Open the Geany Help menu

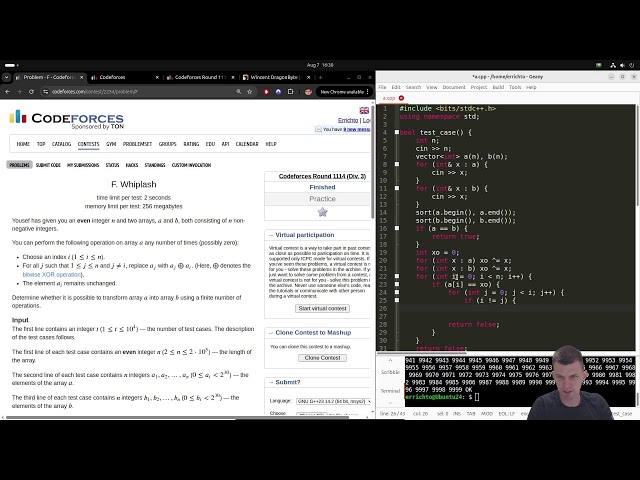pyautogui.click(x=531, y=87)
